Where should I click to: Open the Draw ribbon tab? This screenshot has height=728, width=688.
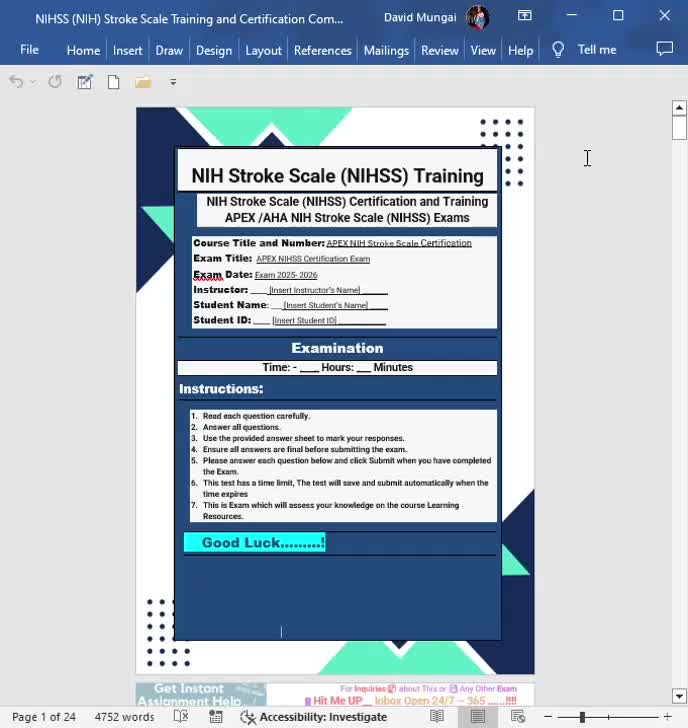(x=169, y=50)
